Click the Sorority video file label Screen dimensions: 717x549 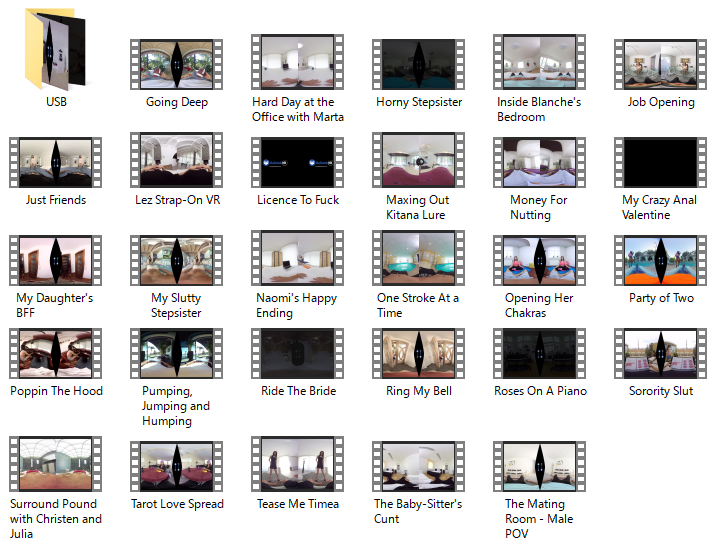[661, 391]
